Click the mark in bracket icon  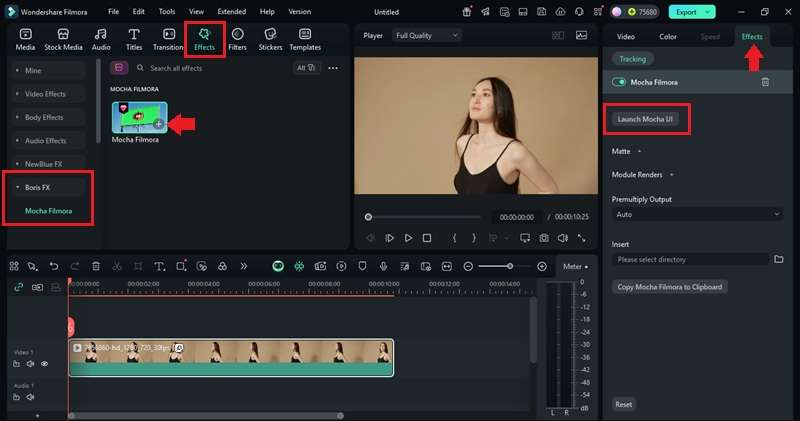pyautogui.click(x=455, y=238)
